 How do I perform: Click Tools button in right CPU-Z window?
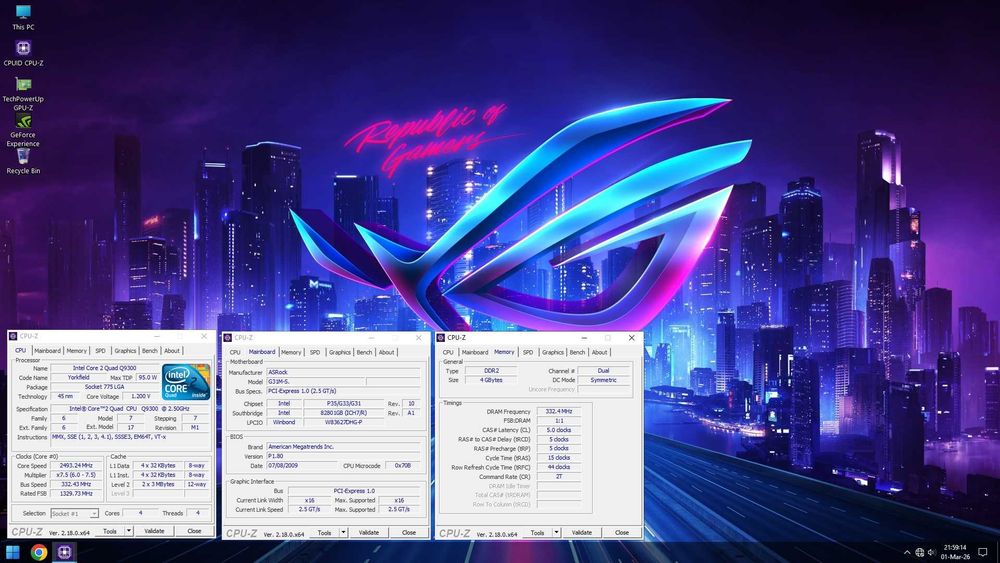pyautogui.click(x=538, y=532)
